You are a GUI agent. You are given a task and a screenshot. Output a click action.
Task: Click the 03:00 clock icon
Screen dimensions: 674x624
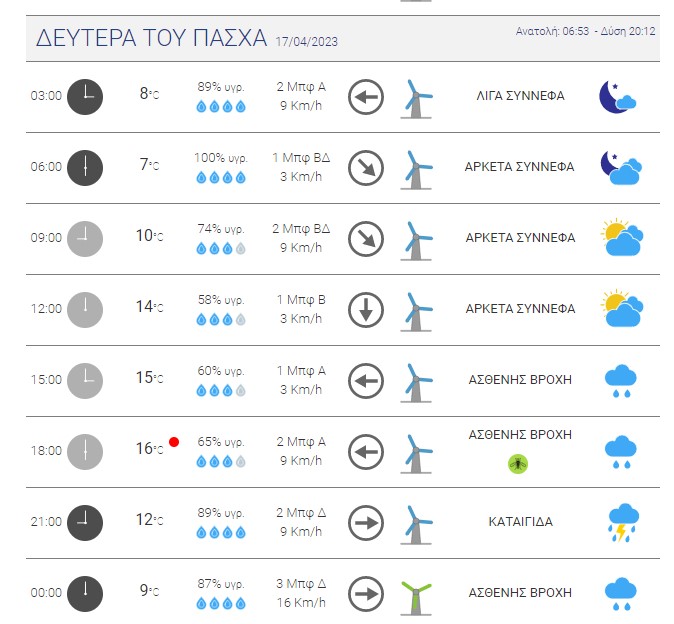point(85,97)
